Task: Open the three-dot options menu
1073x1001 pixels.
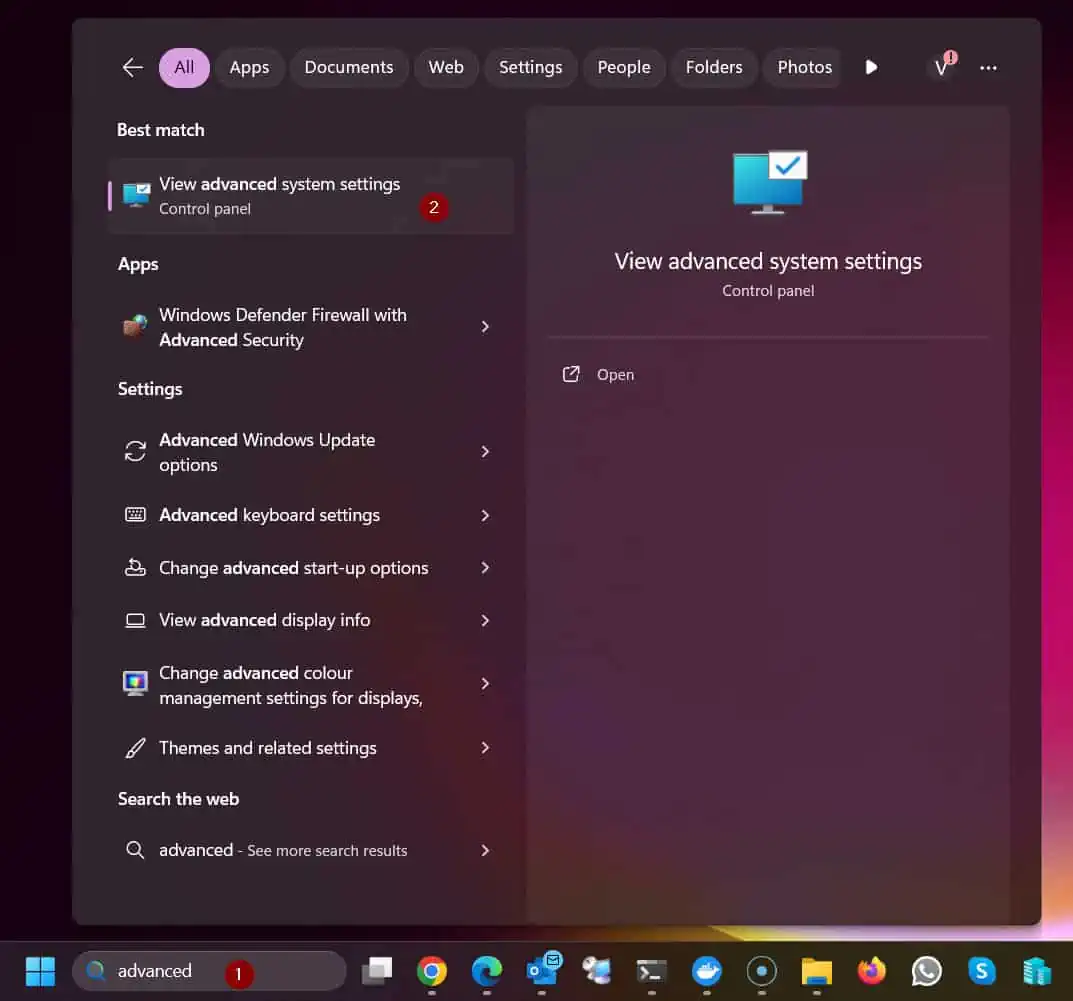Action: [987, 68]
